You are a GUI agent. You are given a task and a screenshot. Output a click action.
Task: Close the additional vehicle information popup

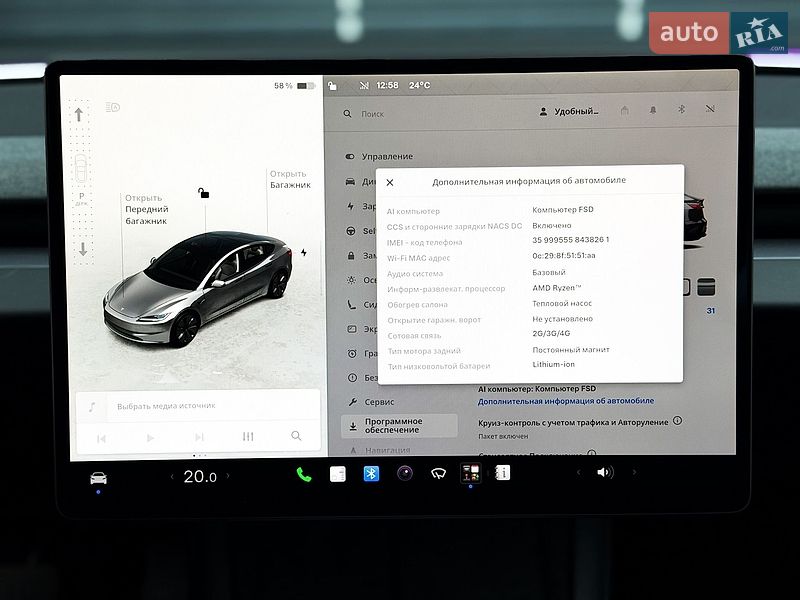click(x=390, y=182)
